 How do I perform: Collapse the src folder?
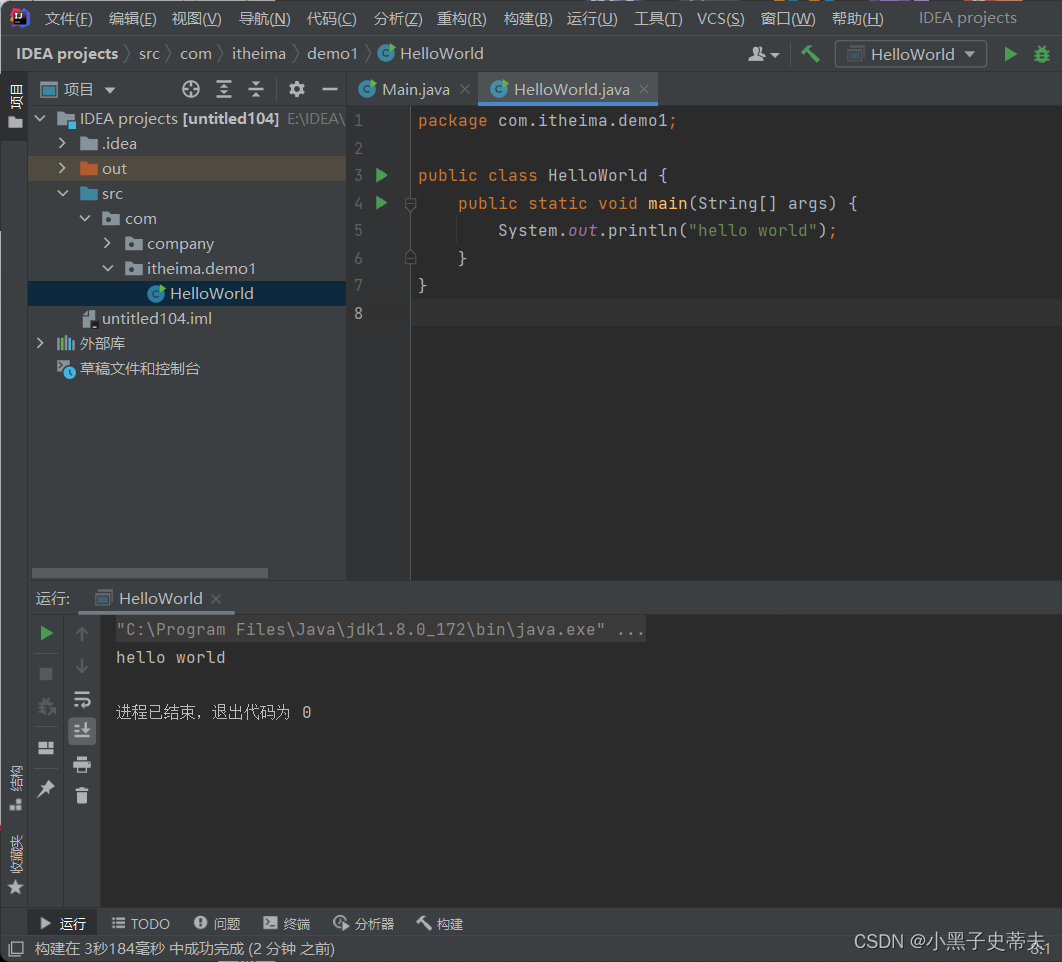click(62, 194)
